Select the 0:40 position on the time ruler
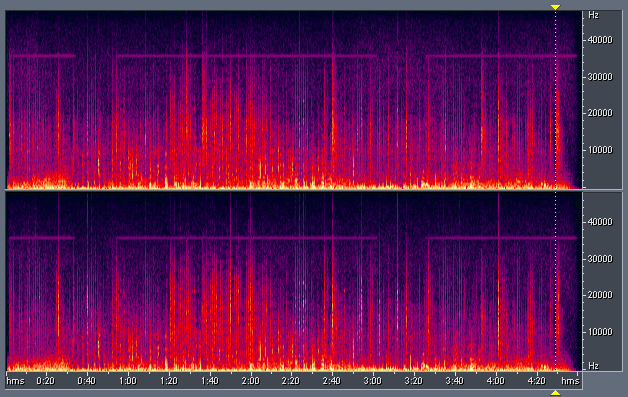The image size is (628, 397). (86, 381)
